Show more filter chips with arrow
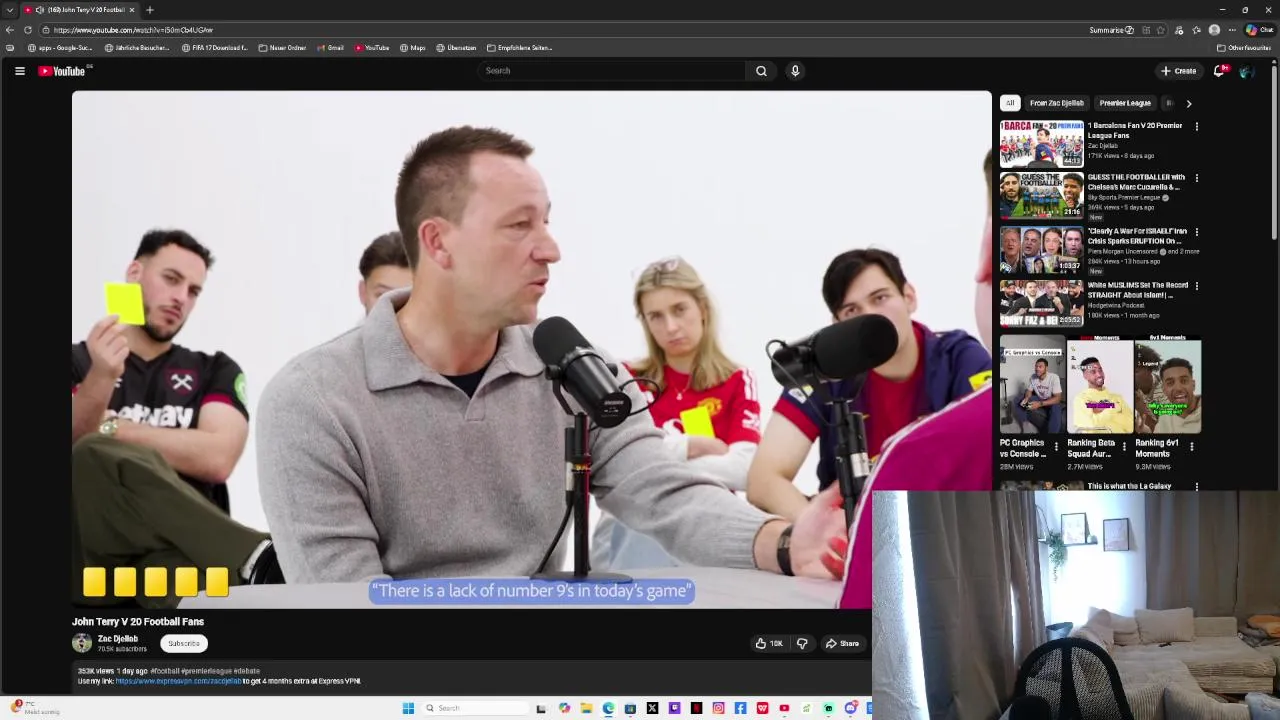Image resolution: width=1280 pixels, height=720 pixels. pos(1188,103)
